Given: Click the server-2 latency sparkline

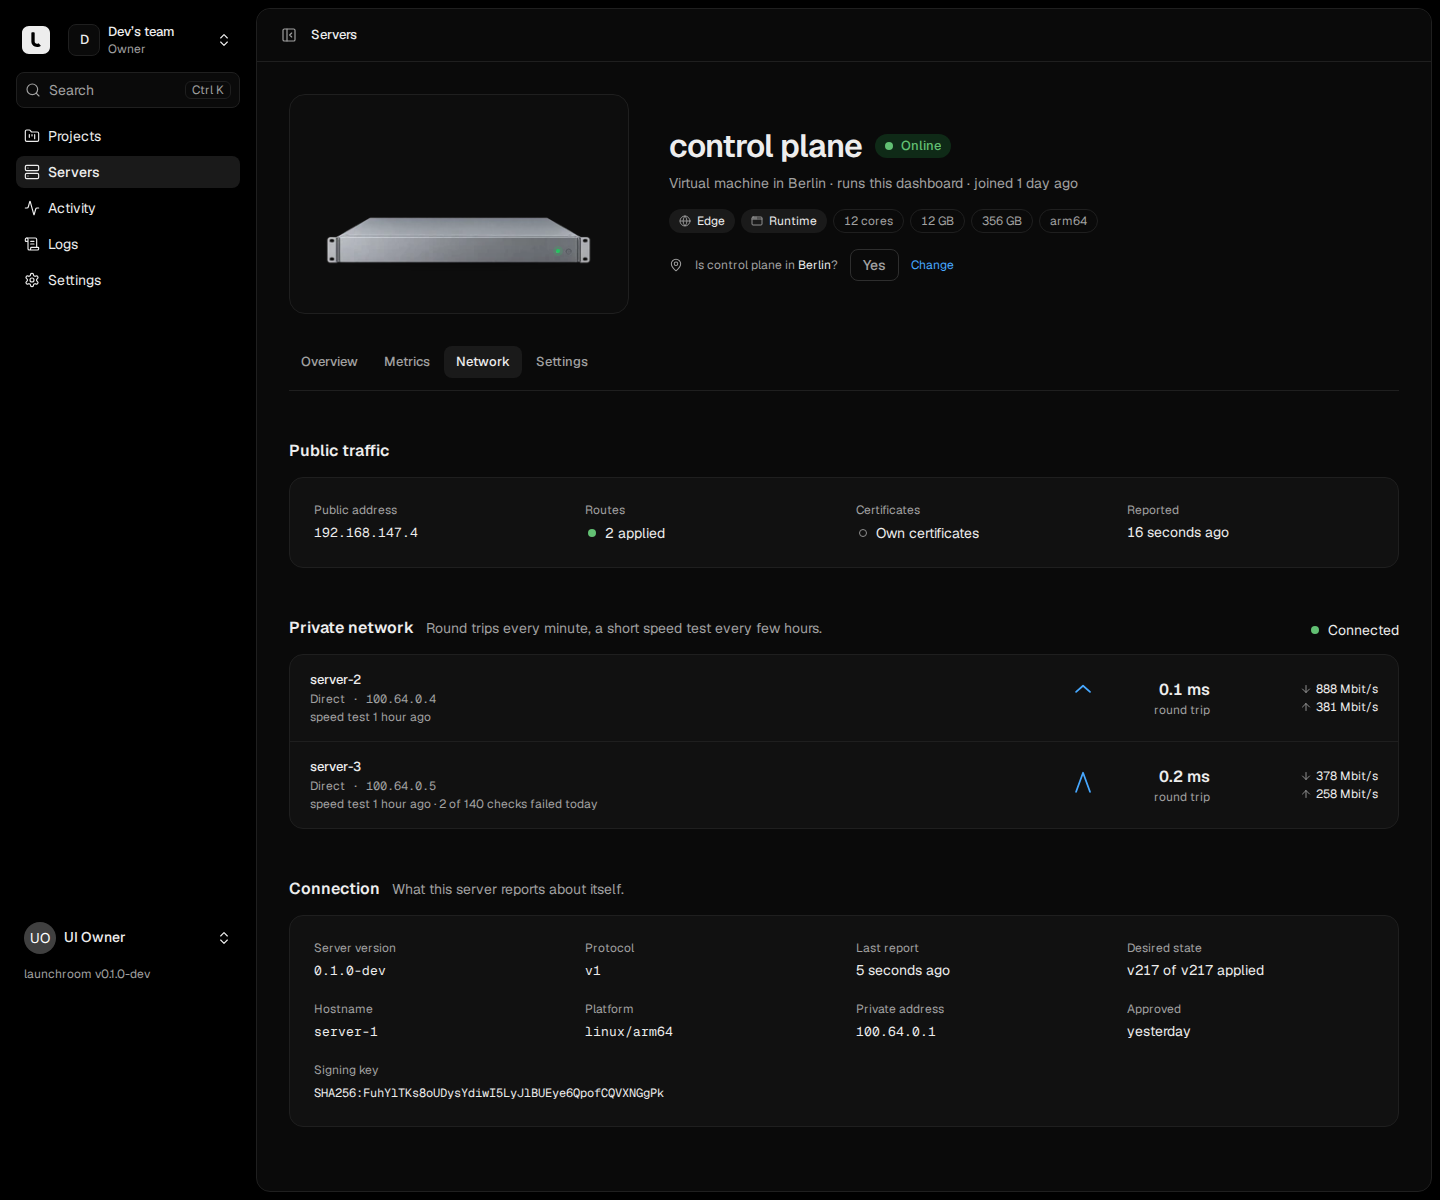Looking at the screenshot, I should click(1083, 689).
